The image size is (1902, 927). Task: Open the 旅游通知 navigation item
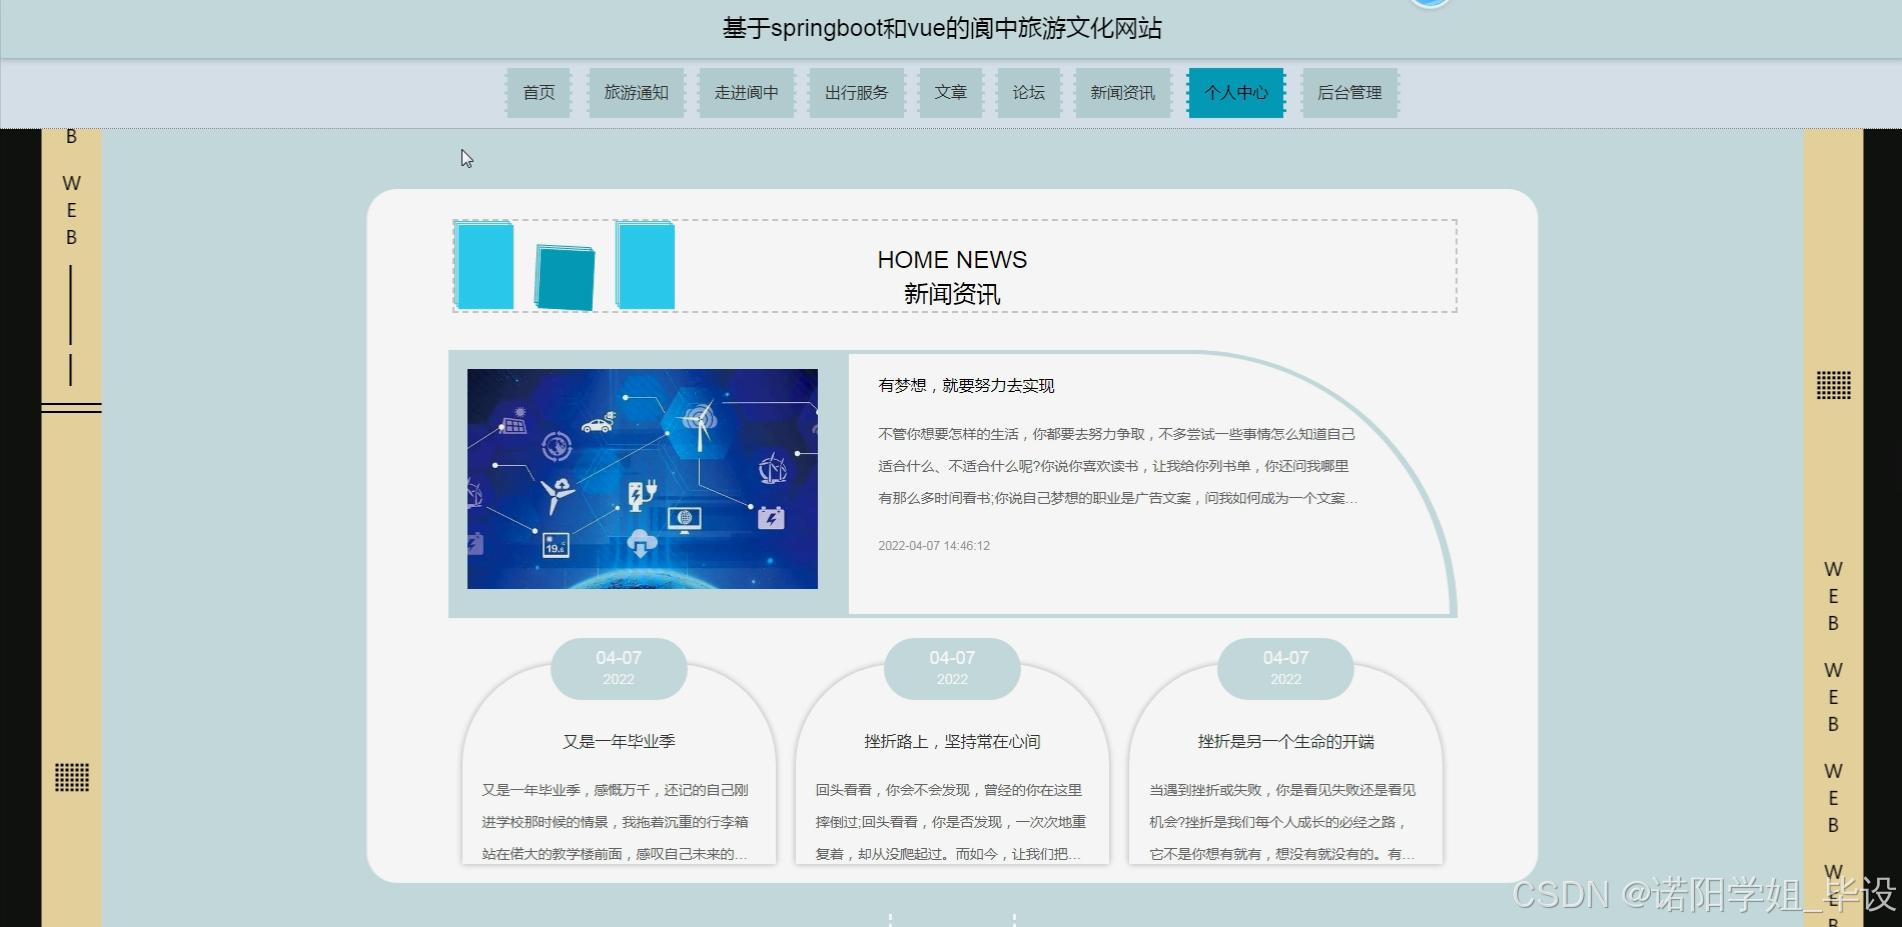636,92
